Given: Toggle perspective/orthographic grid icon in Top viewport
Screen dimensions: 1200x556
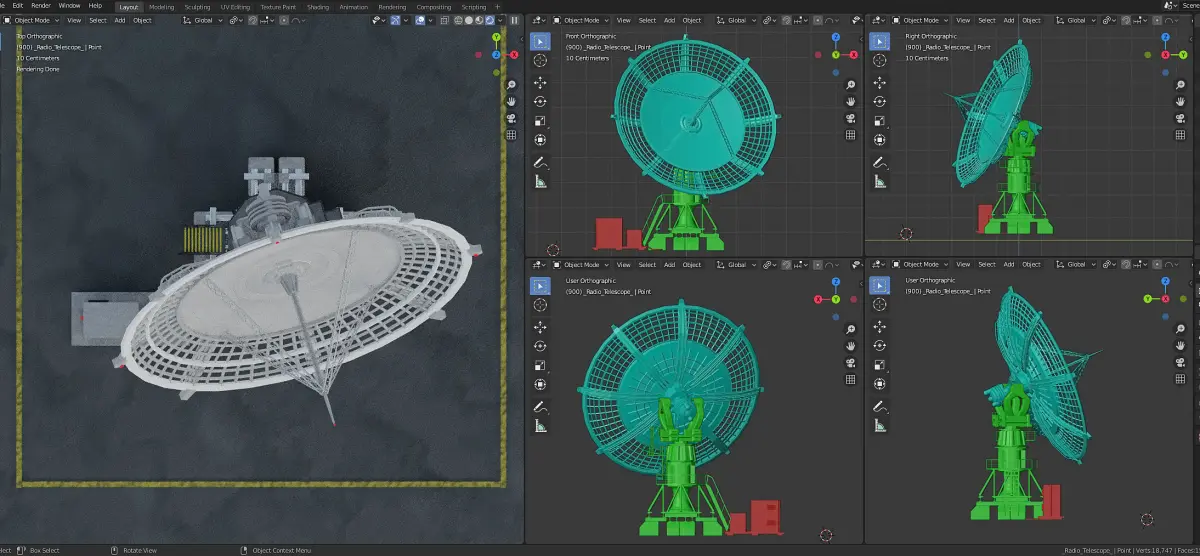Looking at the screenshot, I should click(511, 134).
